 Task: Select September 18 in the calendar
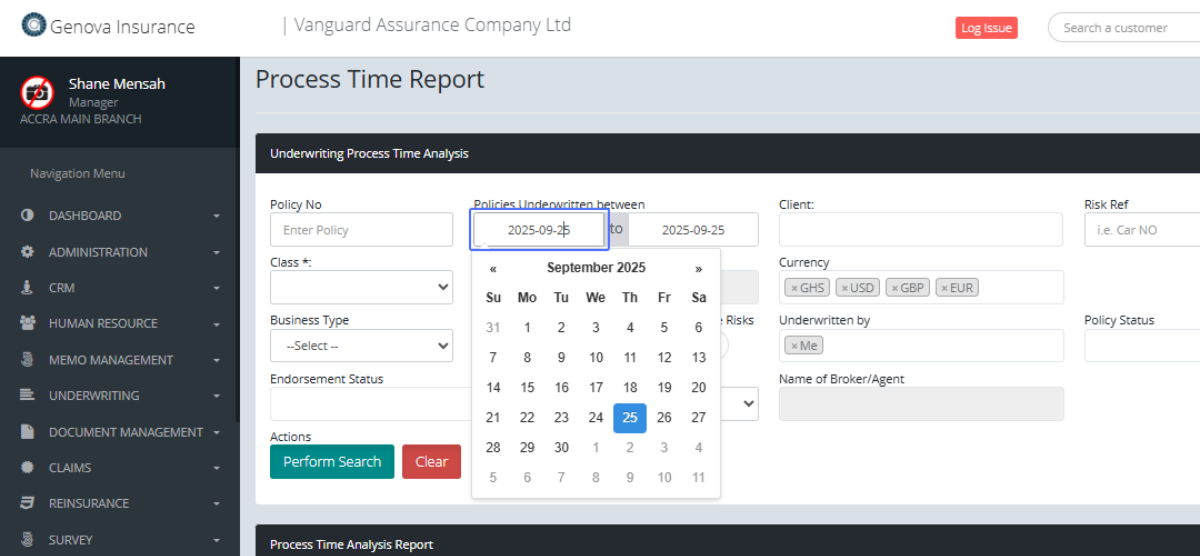(630, 388)
